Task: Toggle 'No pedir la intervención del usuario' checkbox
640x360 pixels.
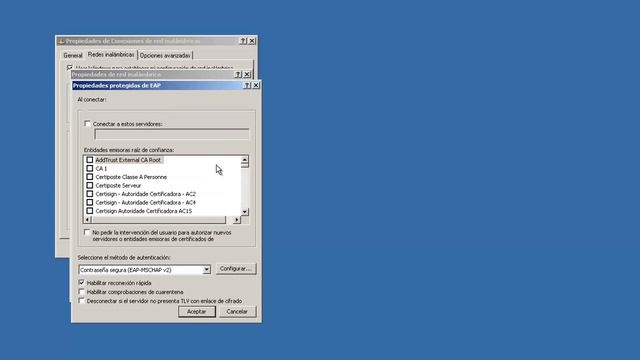Action: coord(87,232)
